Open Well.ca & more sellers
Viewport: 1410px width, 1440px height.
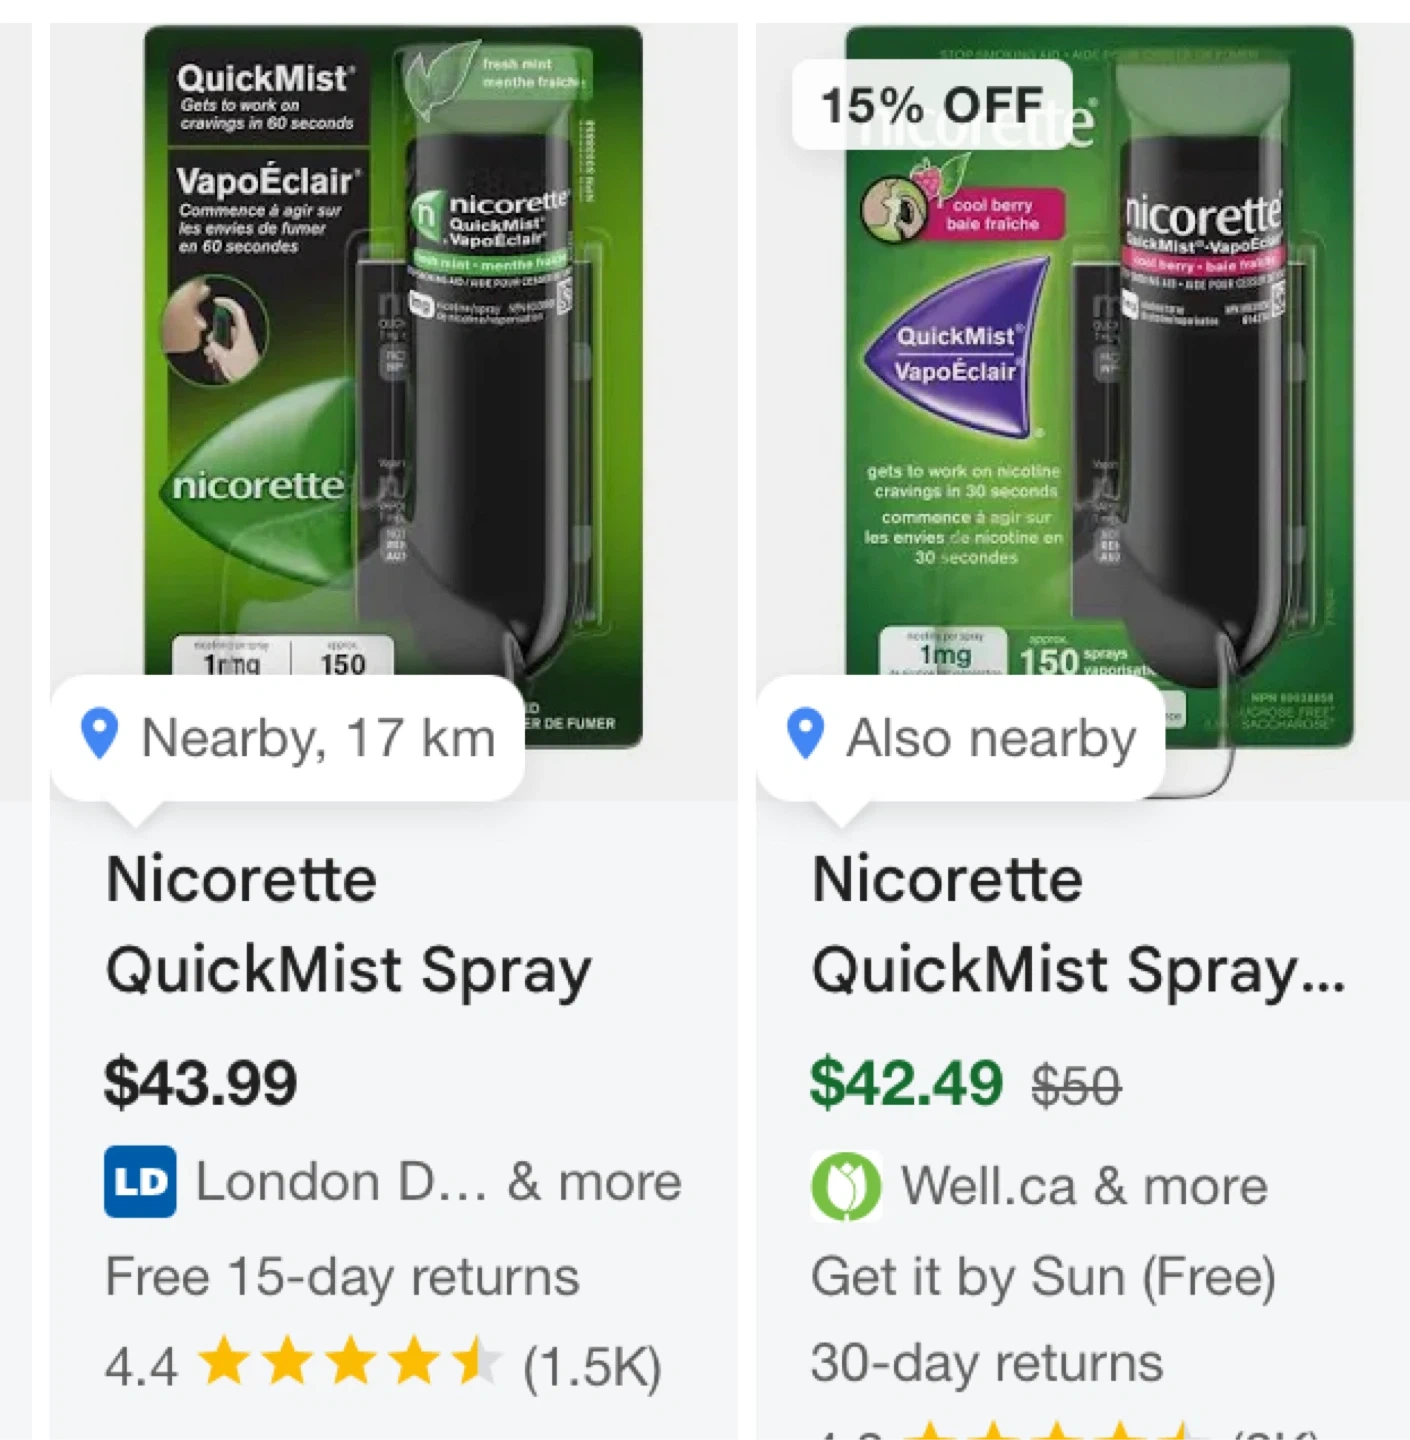(x=1084, y=1186)
